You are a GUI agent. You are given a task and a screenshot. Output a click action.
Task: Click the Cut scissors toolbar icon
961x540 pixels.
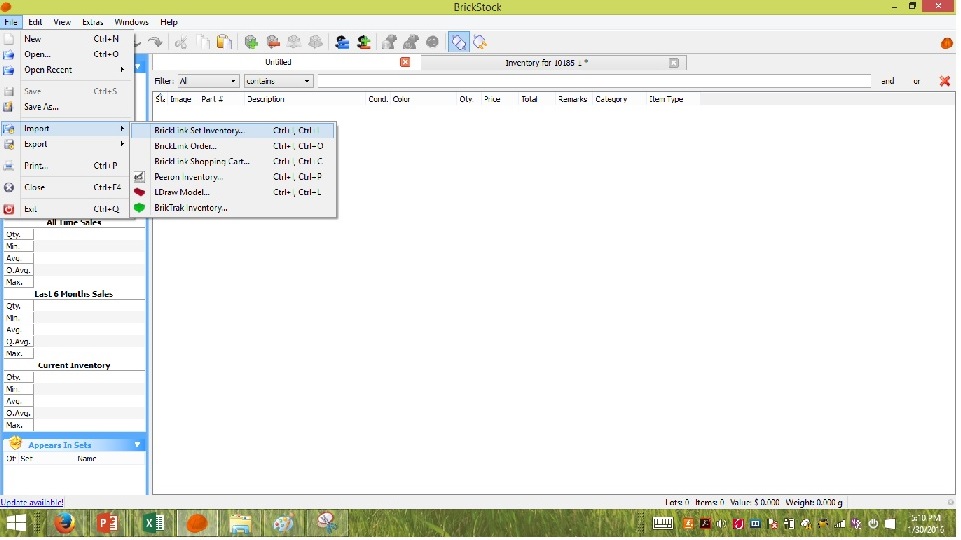pos(181,42)
